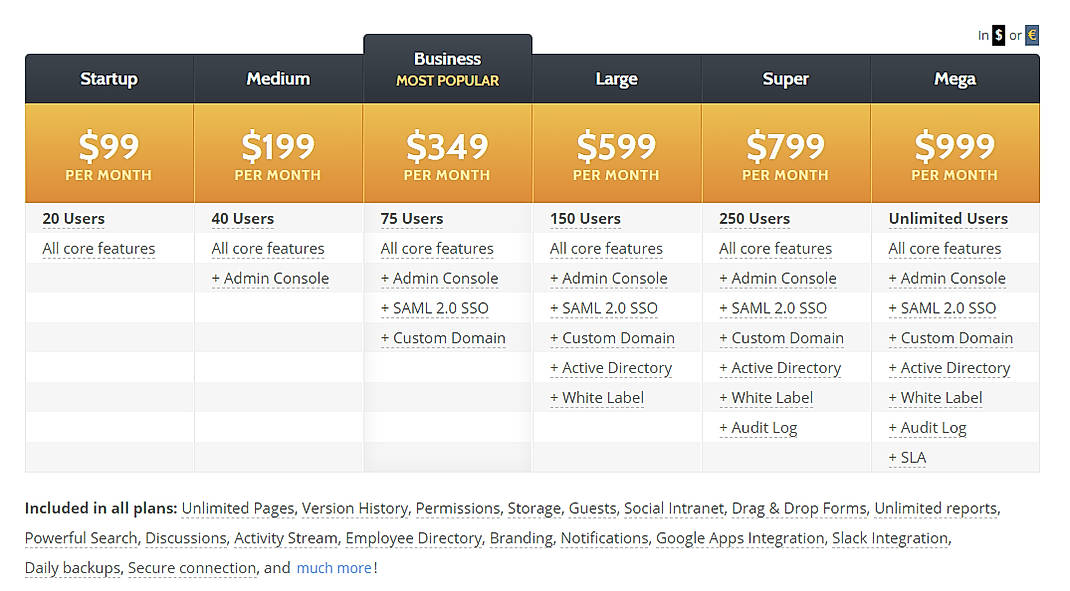This screenshot has width=1070, height=591.
Task: Switch pricing currency to dollars
Action: pyautogui.click(x=997, y=35)
